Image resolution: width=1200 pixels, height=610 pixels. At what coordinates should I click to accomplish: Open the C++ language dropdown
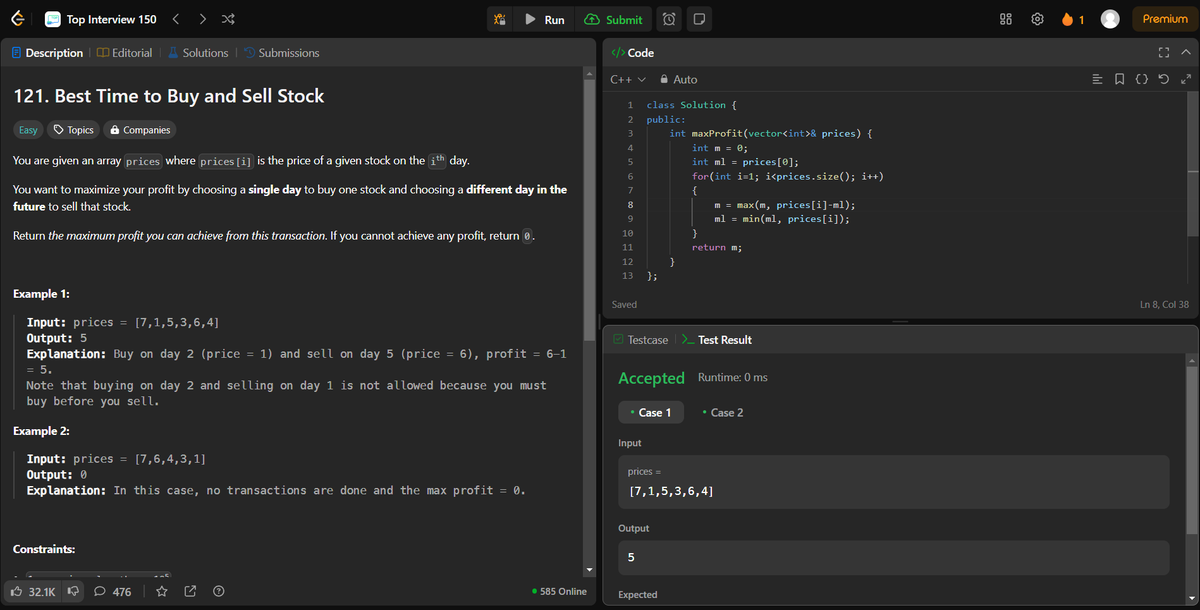628,79
